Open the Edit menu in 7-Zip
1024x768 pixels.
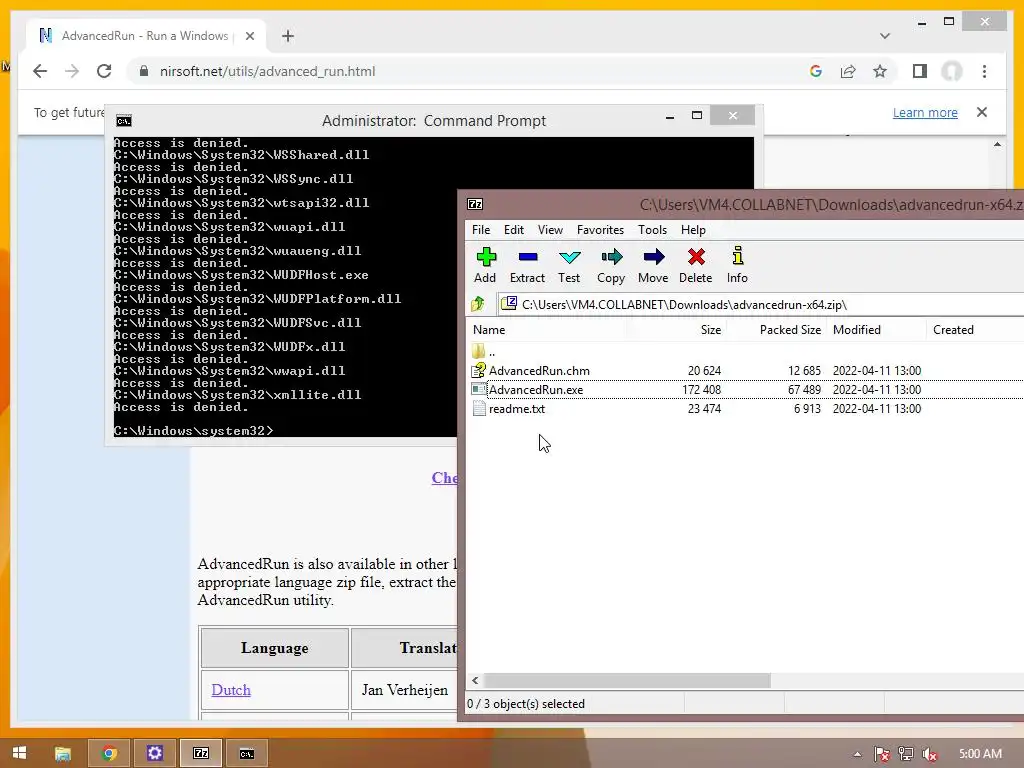(x=513, y=230)
